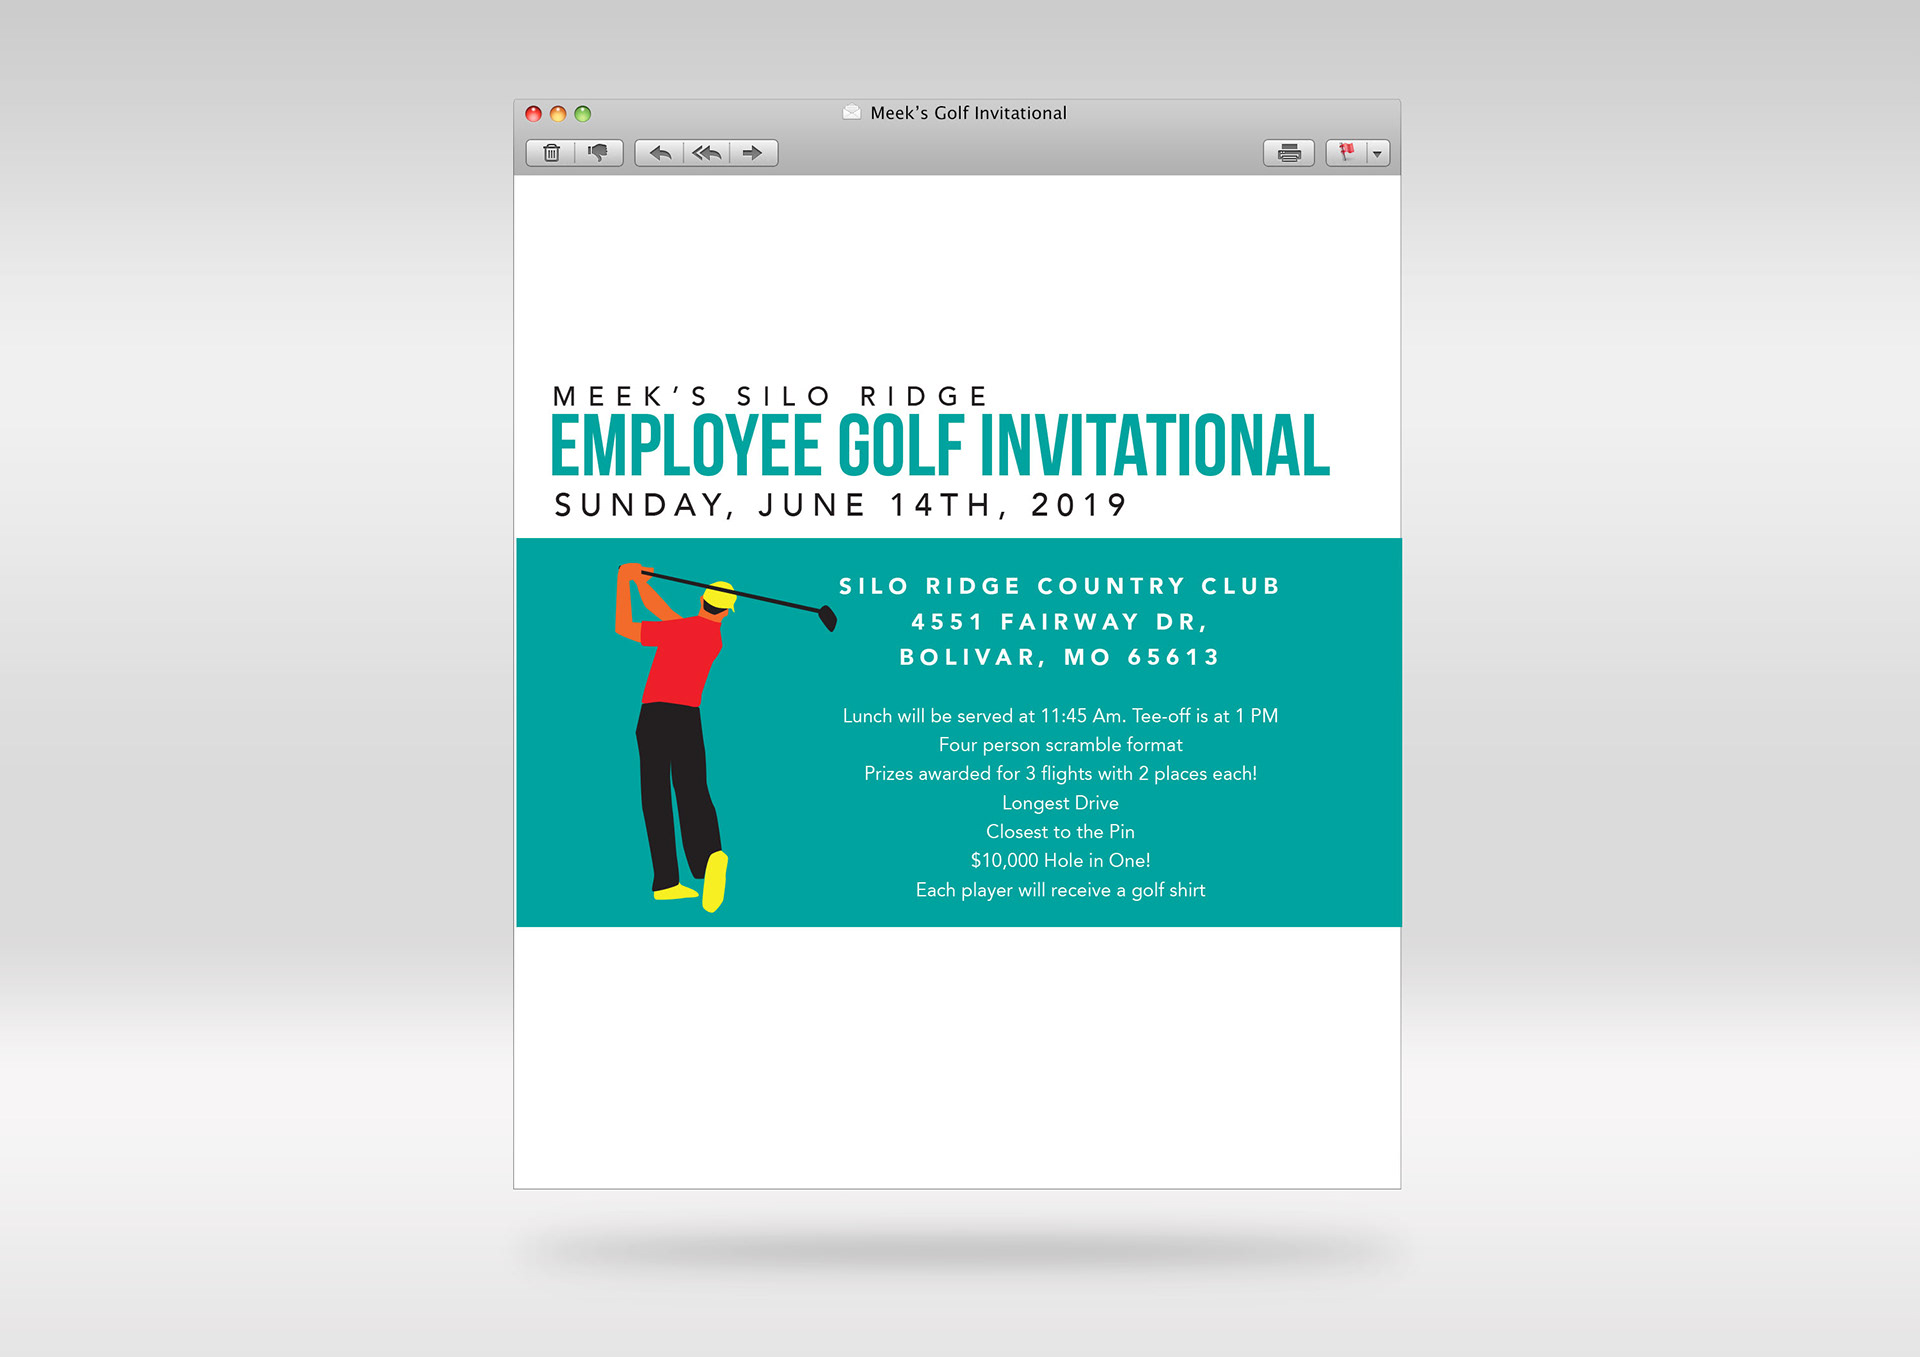Forward this message using the right arrow

pyautogui.click(x=753, y=153)
